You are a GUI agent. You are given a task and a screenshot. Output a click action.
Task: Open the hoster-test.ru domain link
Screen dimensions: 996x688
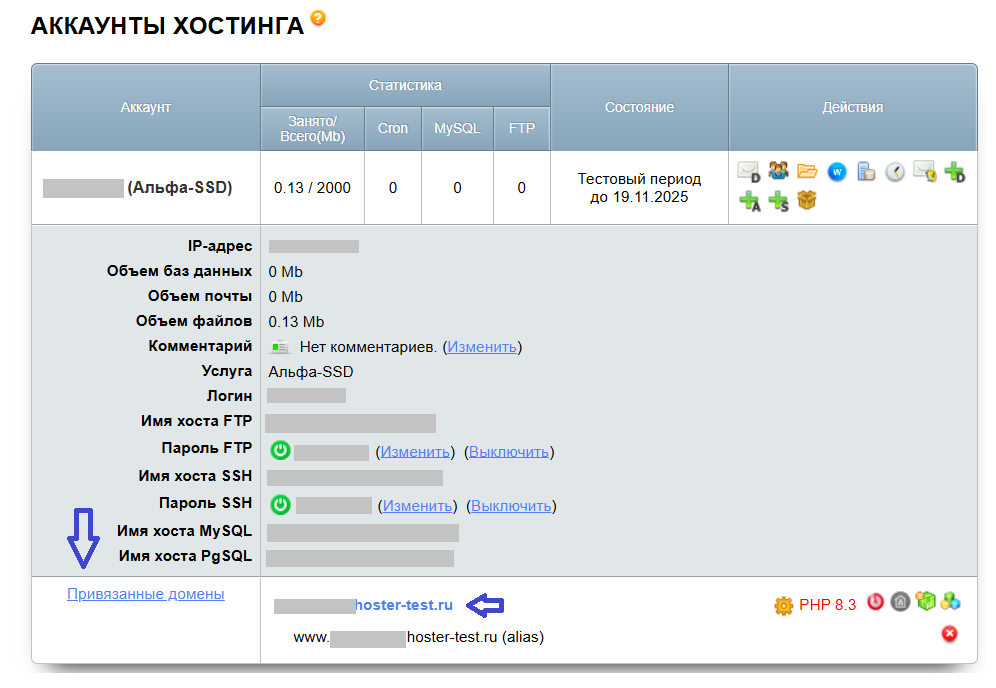403,605
